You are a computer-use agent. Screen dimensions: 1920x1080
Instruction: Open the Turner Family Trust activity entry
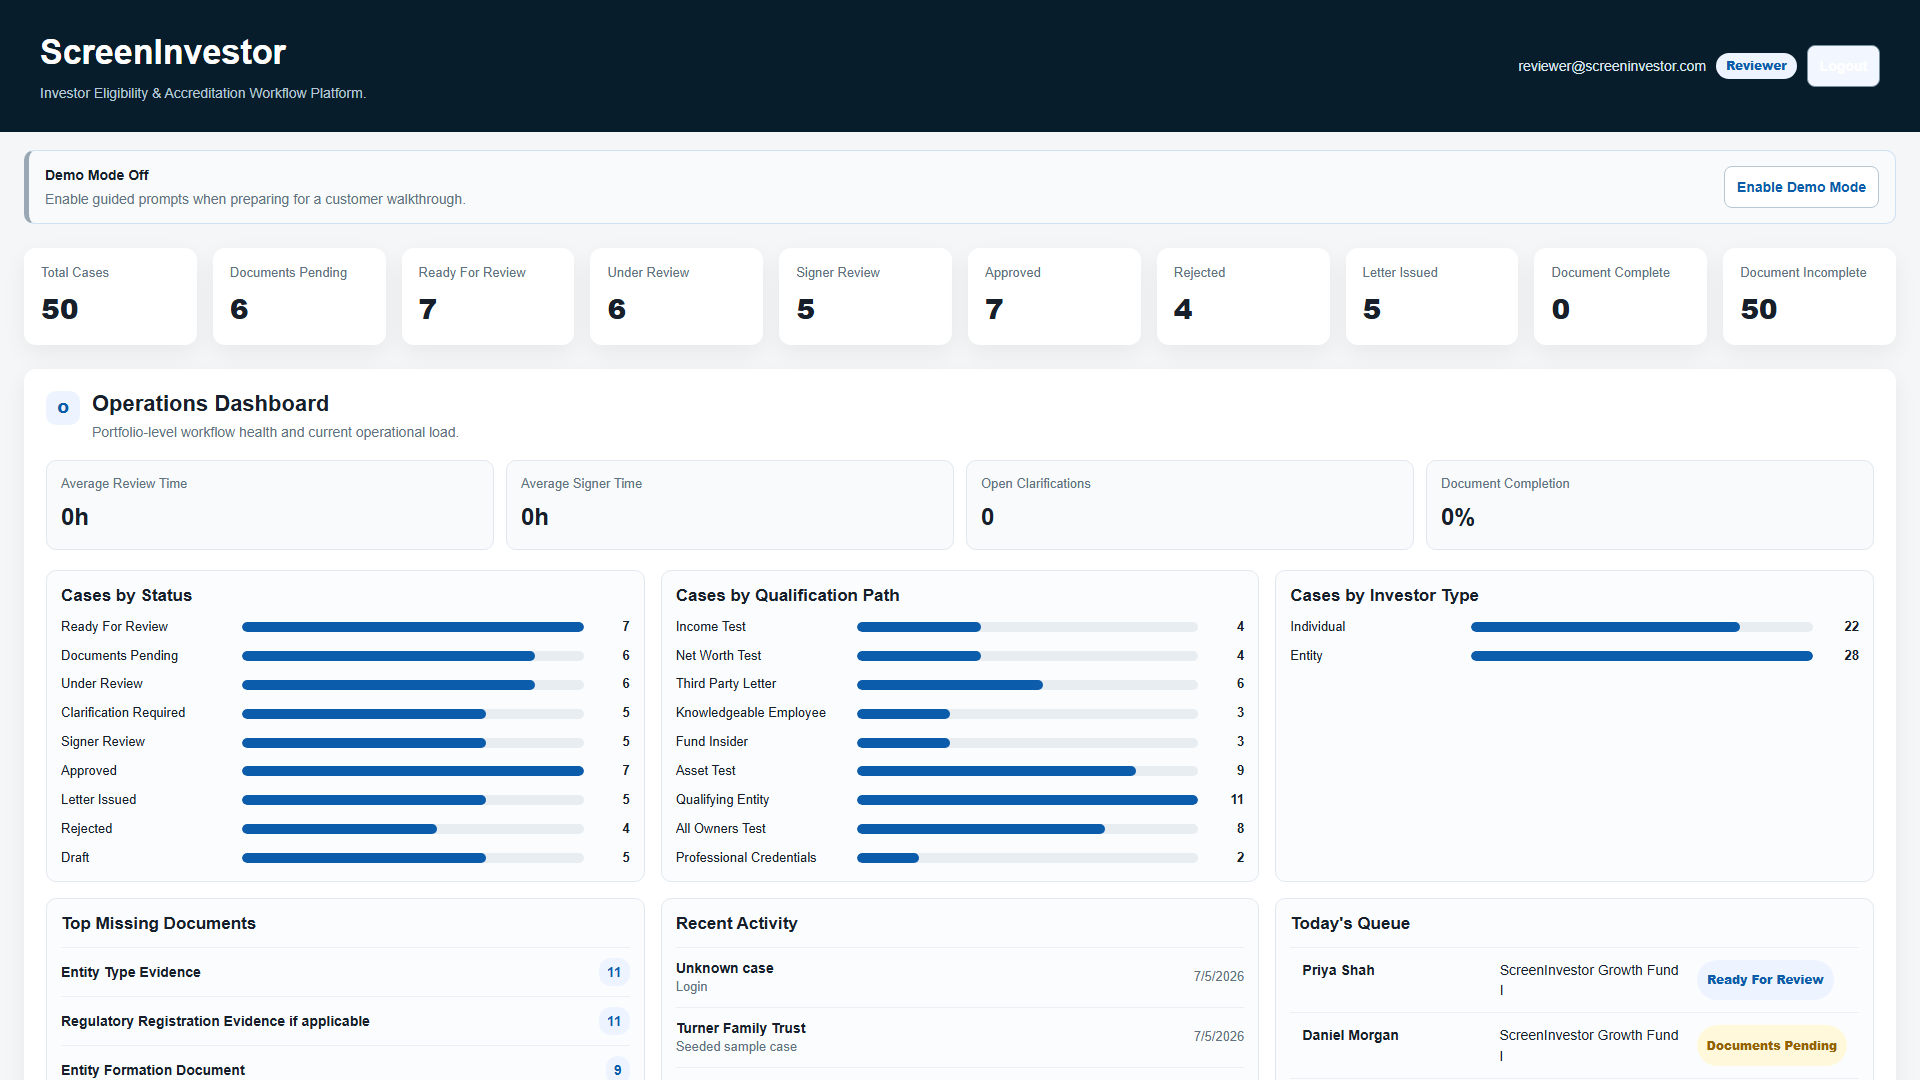[x=960, y=1037]
